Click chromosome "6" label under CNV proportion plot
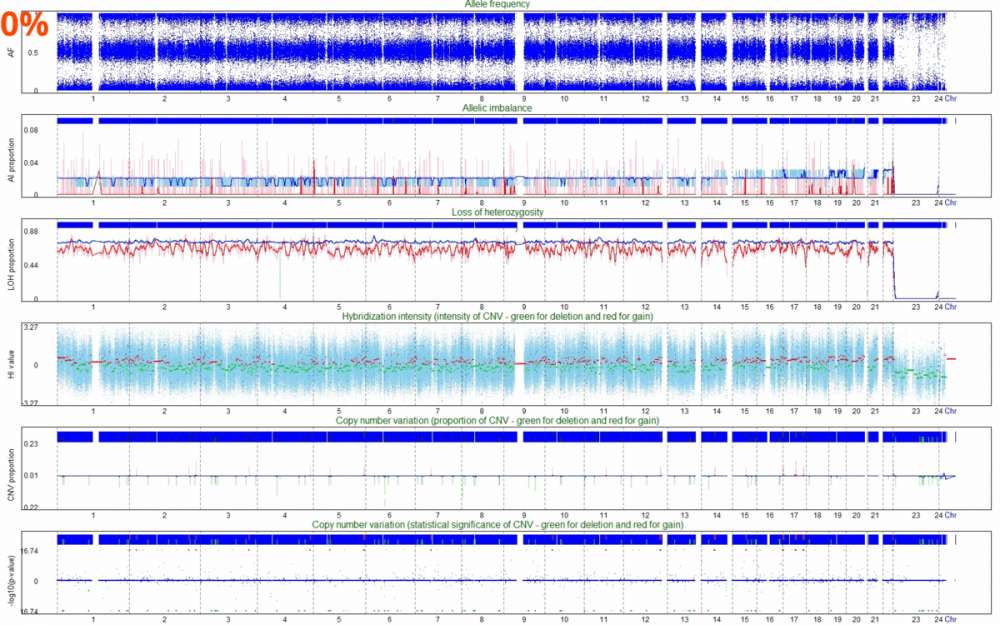The width and height of the screenshot is (1000, 625). (x=389, y=515)
